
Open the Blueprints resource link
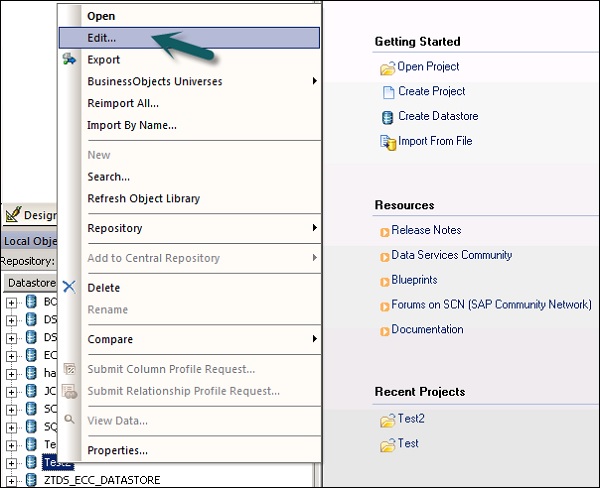coord(414,280)
